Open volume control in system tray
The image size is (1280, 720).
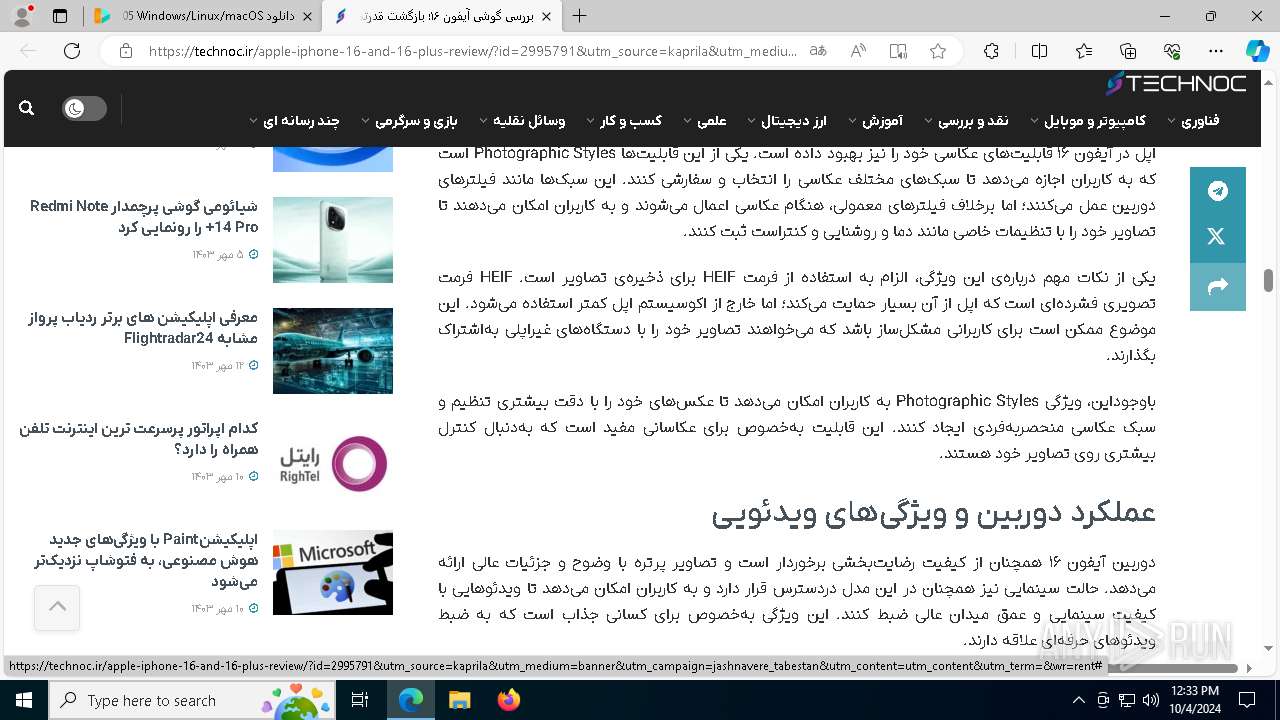[1150, 701]
